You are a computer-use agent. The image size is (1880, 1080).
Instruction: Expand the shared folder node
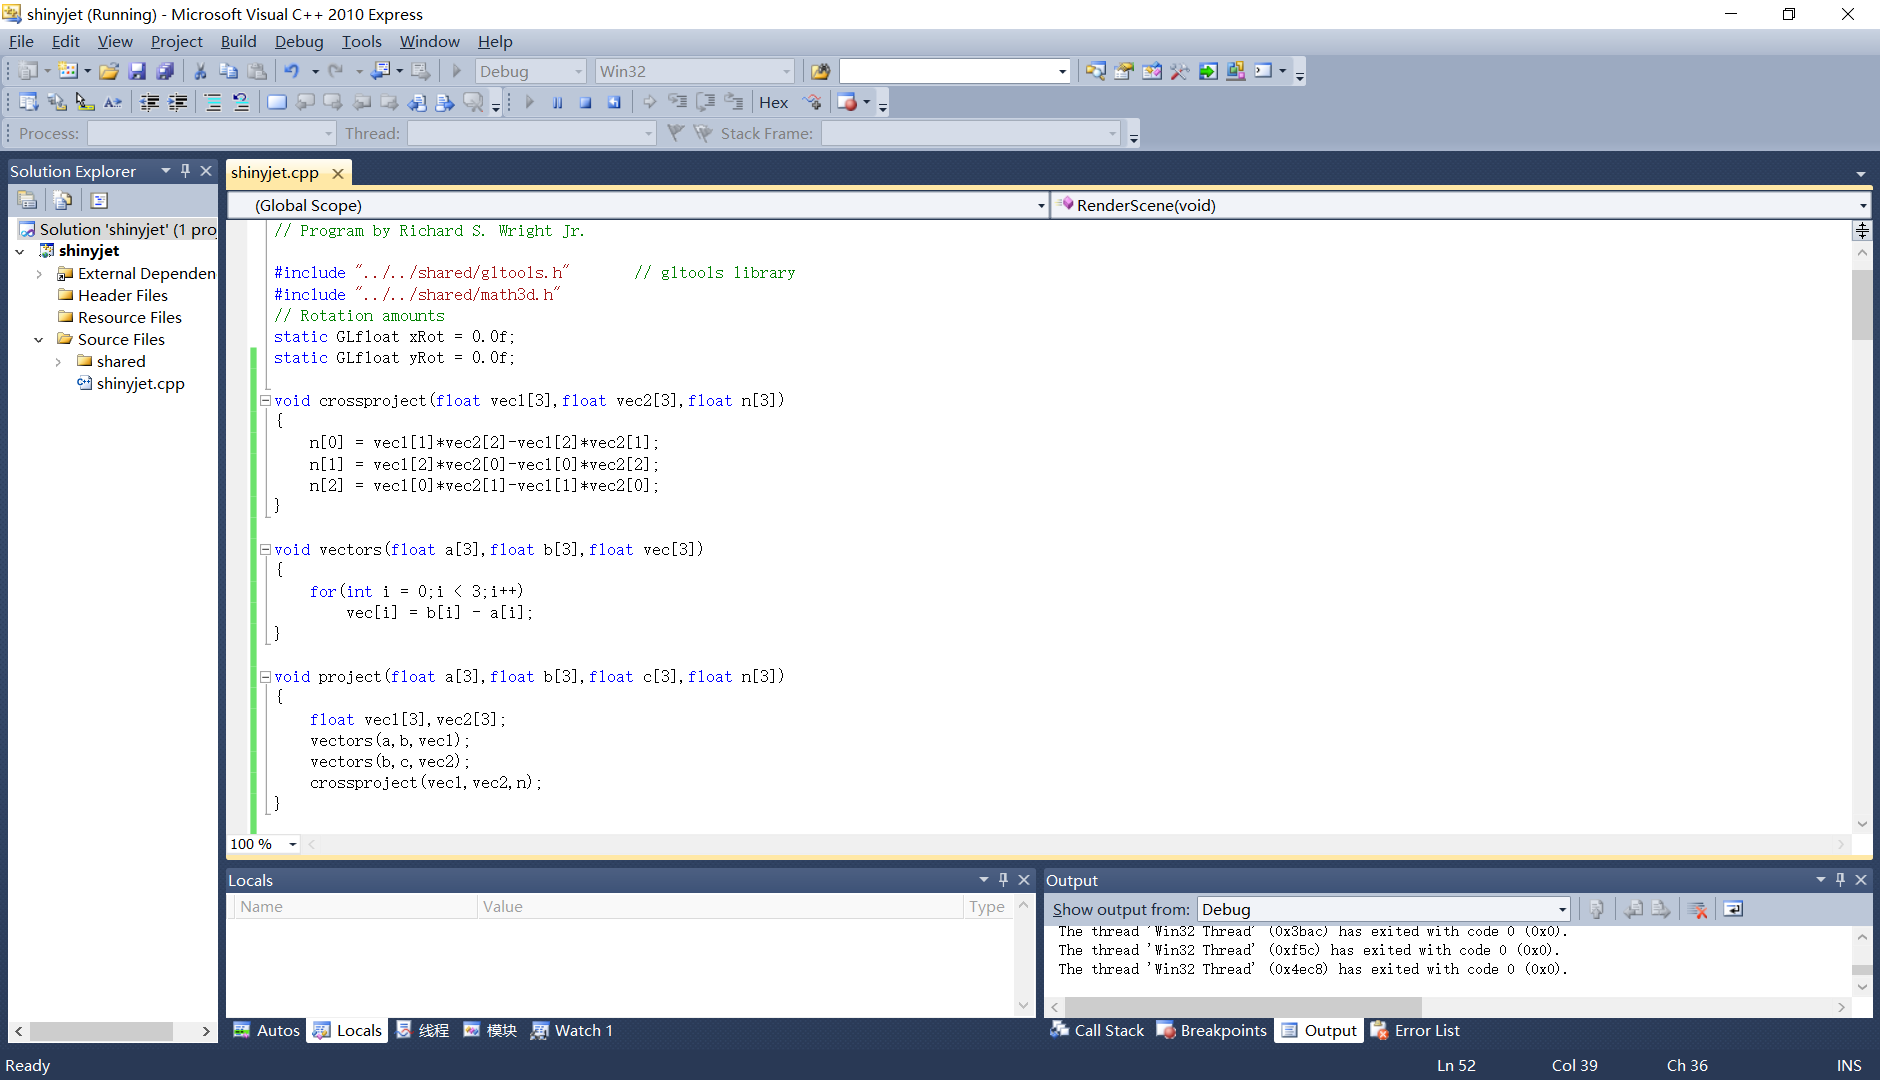click(58, 361)
